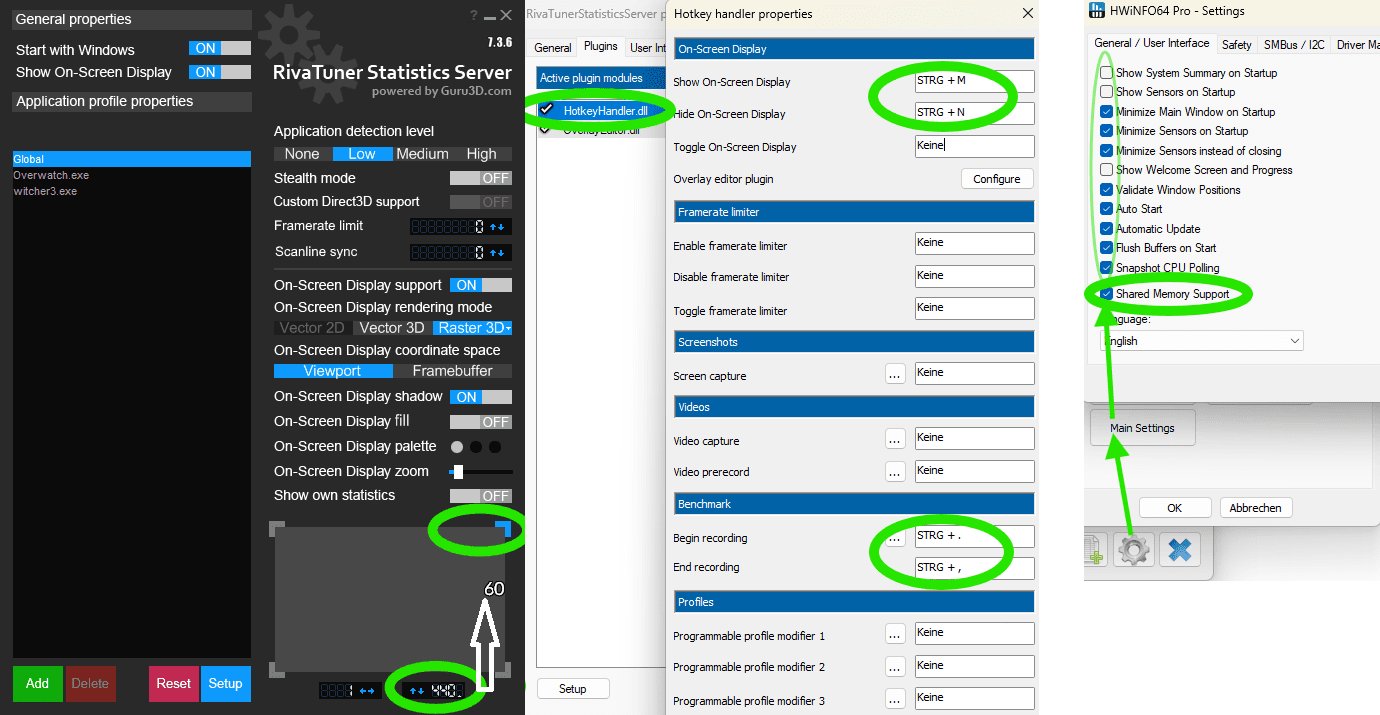Open the Language dropdown showing English

pos(1201,341)
